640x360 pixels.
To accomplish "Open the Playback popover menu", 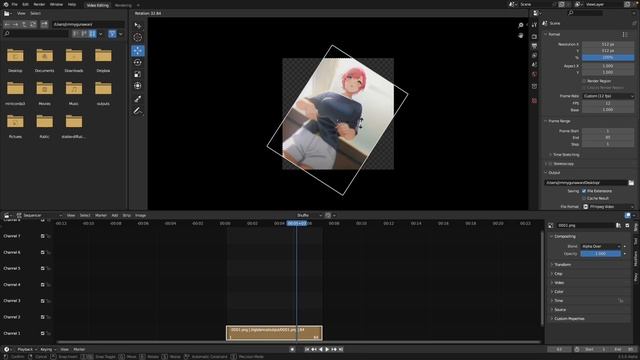I will (x=27, y=349).
